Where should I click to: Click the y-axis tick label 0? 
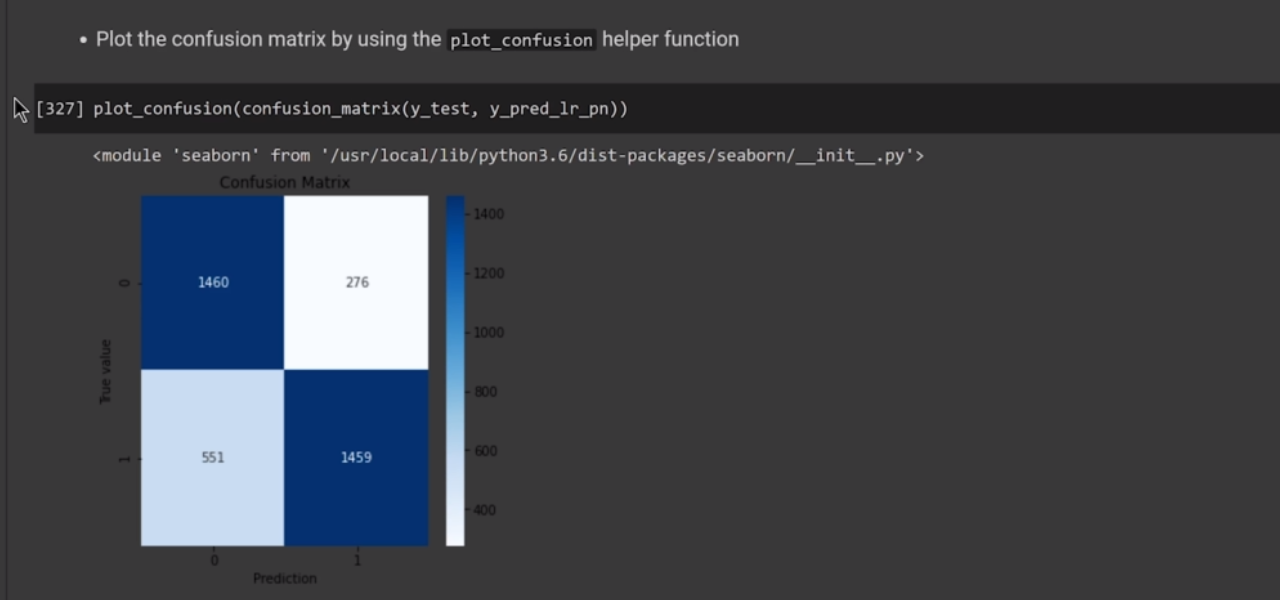[125, 283]
